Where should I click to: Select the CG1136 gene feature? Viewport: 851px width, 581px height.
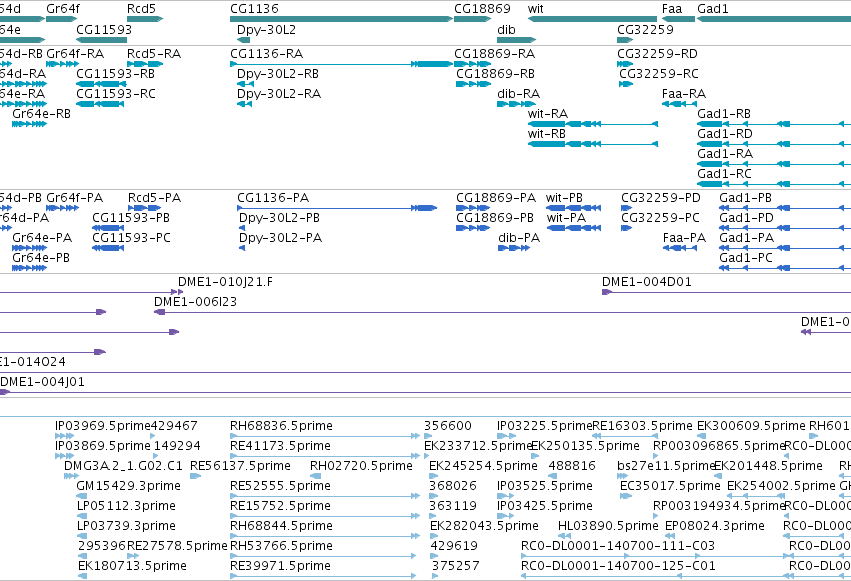tap(341, 19)
